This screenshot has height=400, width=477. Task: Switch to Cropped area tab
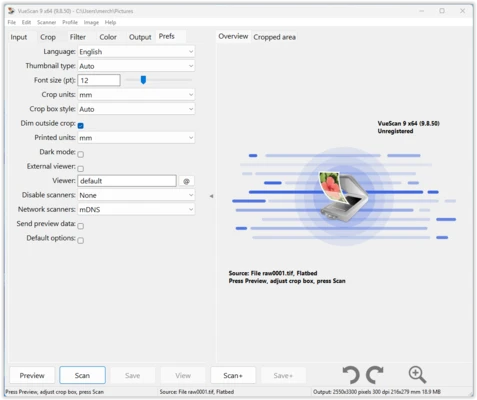coord(274,37)
